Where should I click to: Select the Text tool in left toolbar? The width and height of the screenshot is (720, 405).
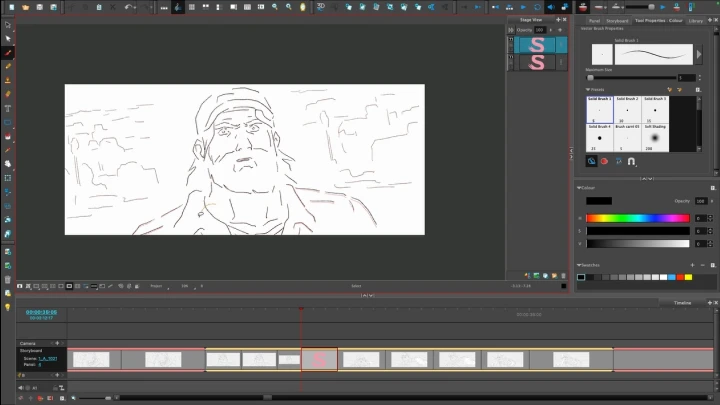[8, 108]
